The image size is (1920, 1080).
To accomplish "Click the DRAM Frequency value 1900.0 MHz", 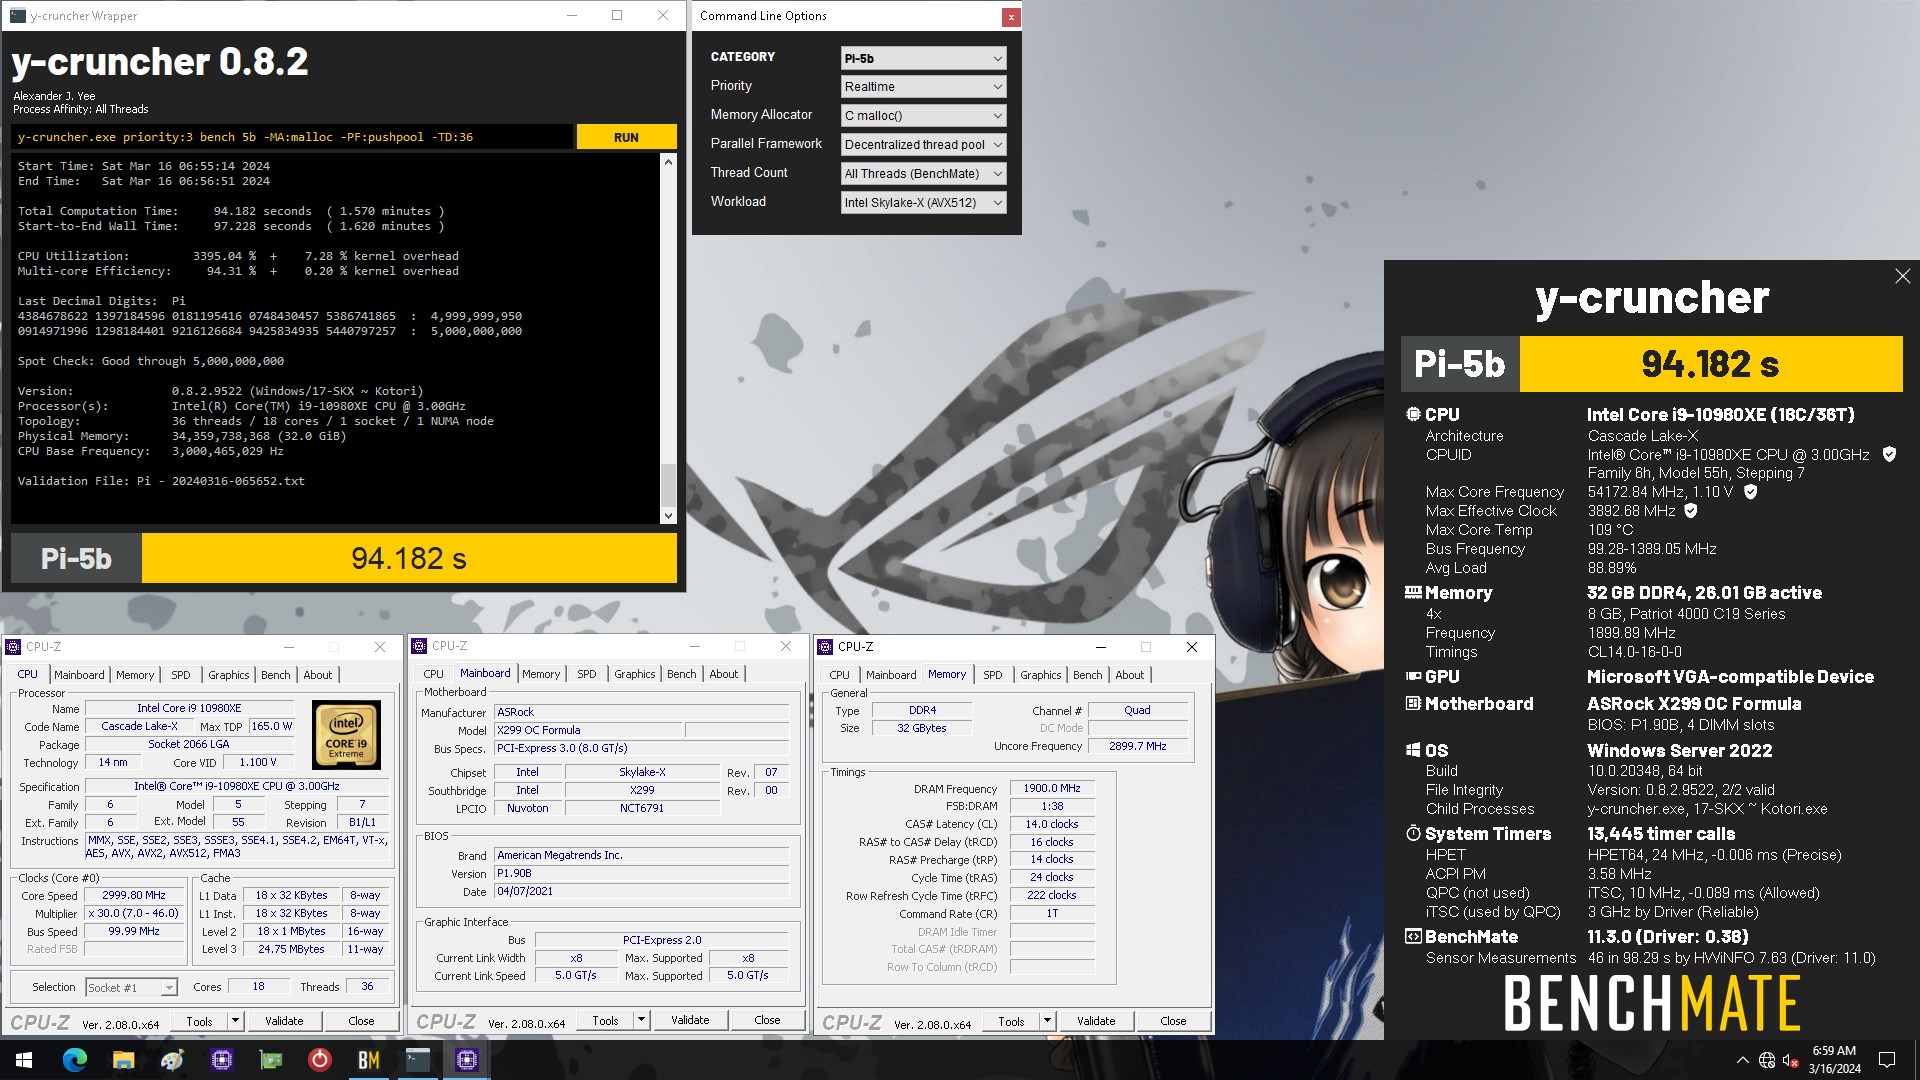I will click(1052, 788).
